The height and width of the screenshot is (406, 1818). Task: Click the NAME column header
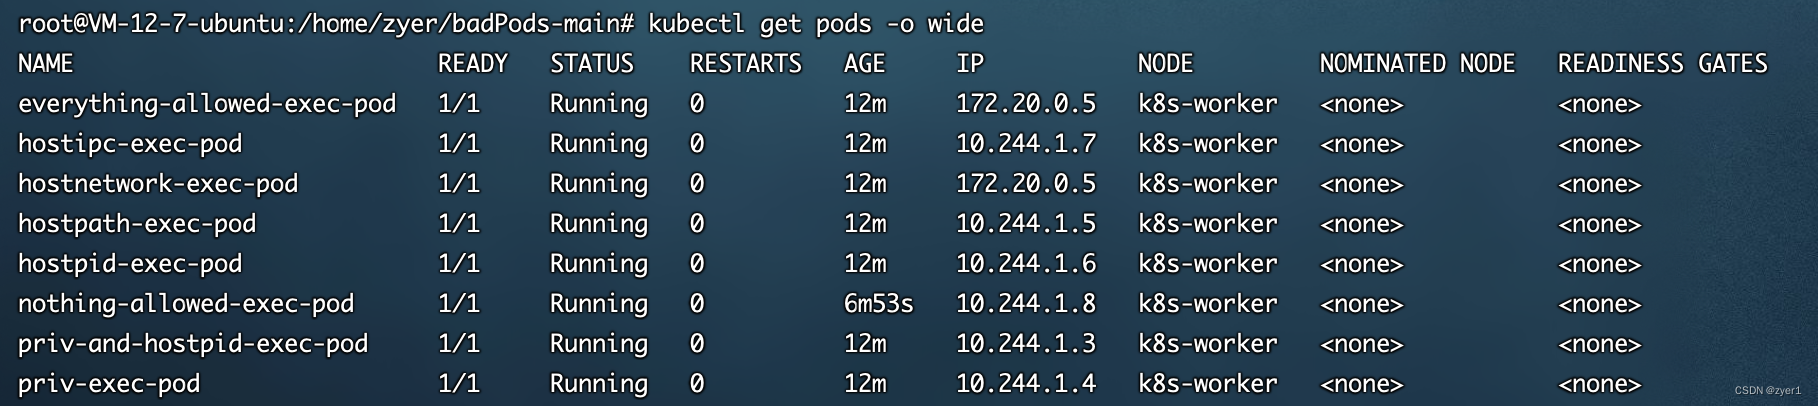(x=46, y=64)
